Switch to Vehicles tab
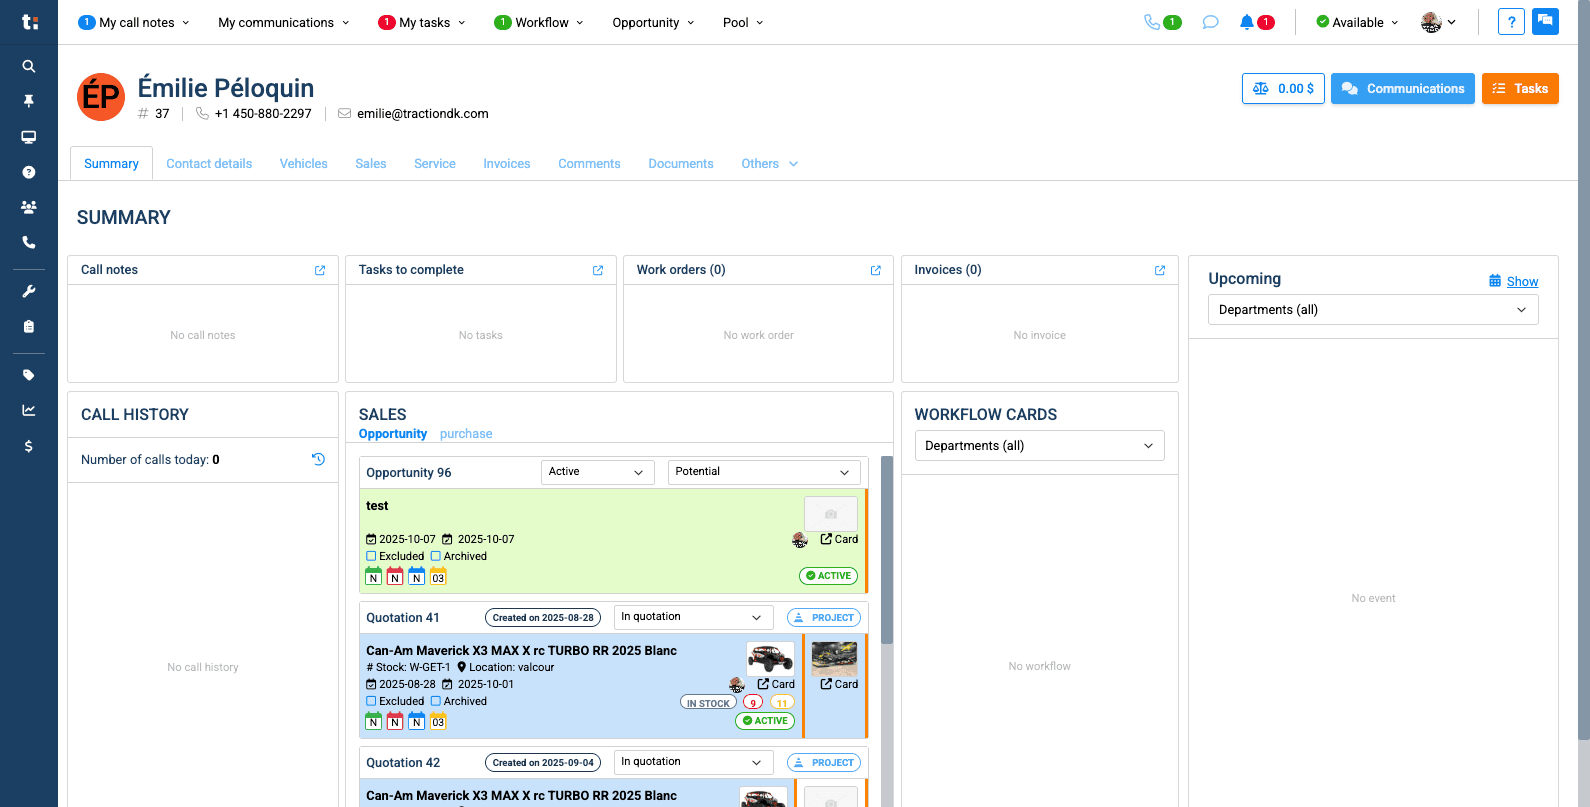 (303, 164)
